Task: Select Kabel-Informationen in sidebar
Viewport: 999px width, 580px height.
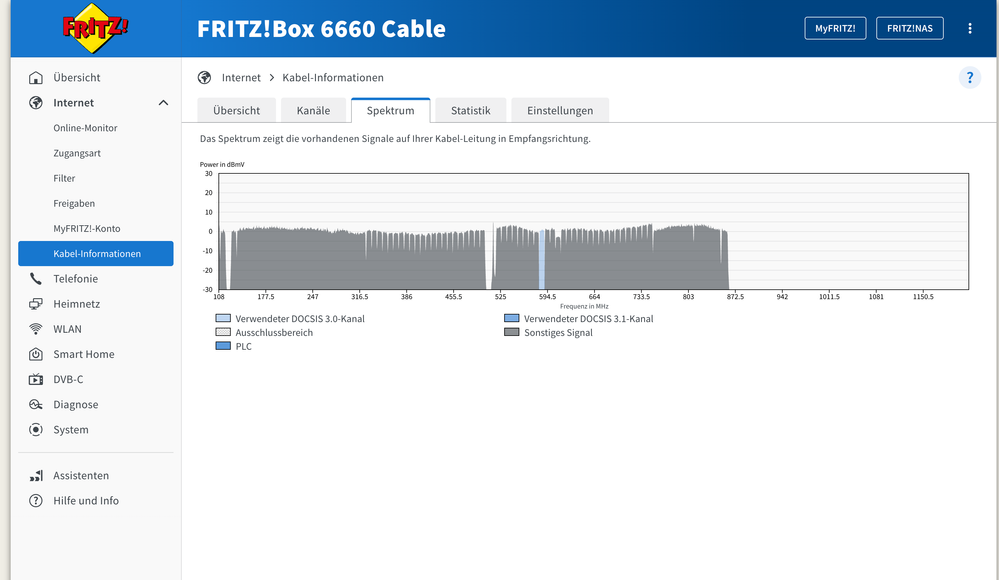Action: coord(96,254)
